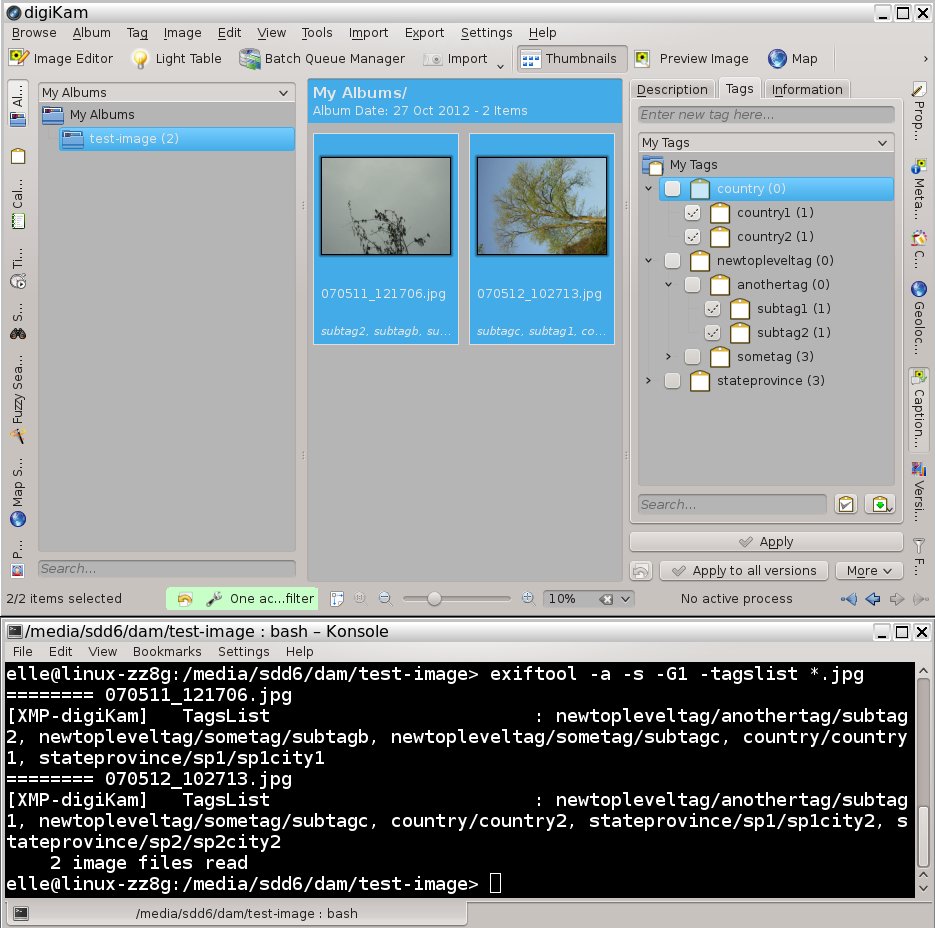Open the Albums left sidebar tab

[18, 105]
